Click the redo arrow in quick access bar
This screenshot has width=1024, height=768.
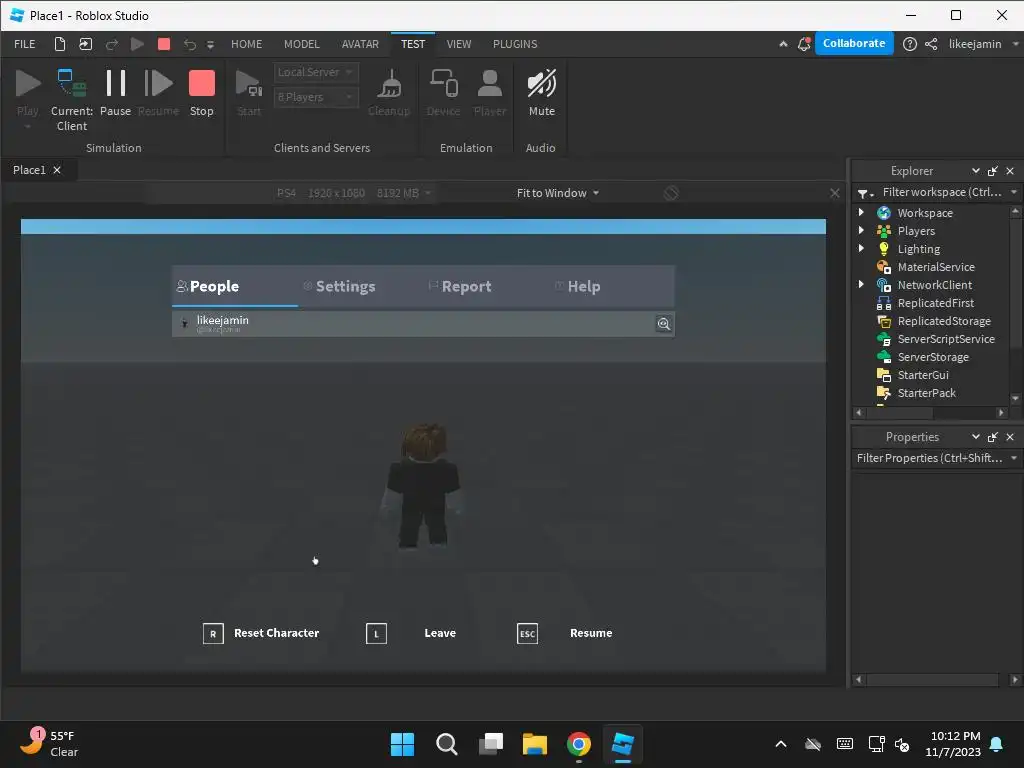click(112, 44)
